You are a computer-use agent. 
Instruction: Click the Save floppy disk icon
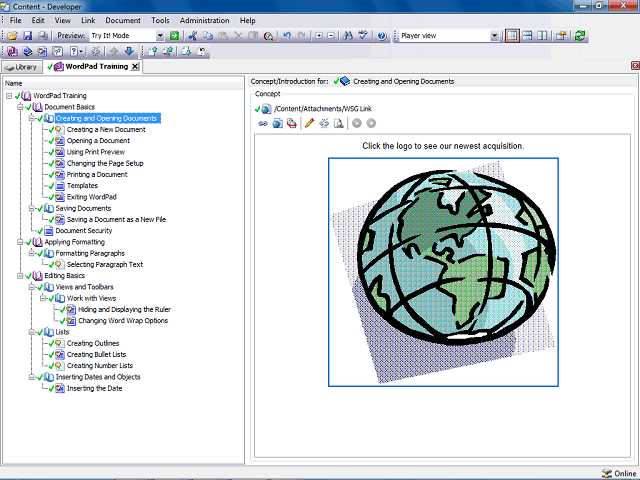click(27, 36)
